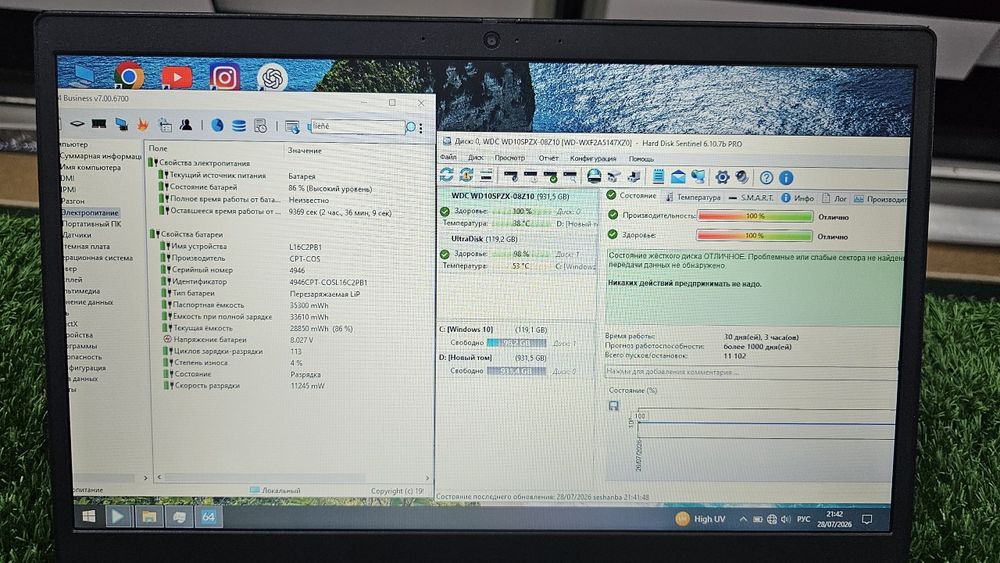The width and height of the screenshot is (1000, 563).
Task: Click the network monitors icon in AIDA64 toolbar
Action: coord(121,124)
